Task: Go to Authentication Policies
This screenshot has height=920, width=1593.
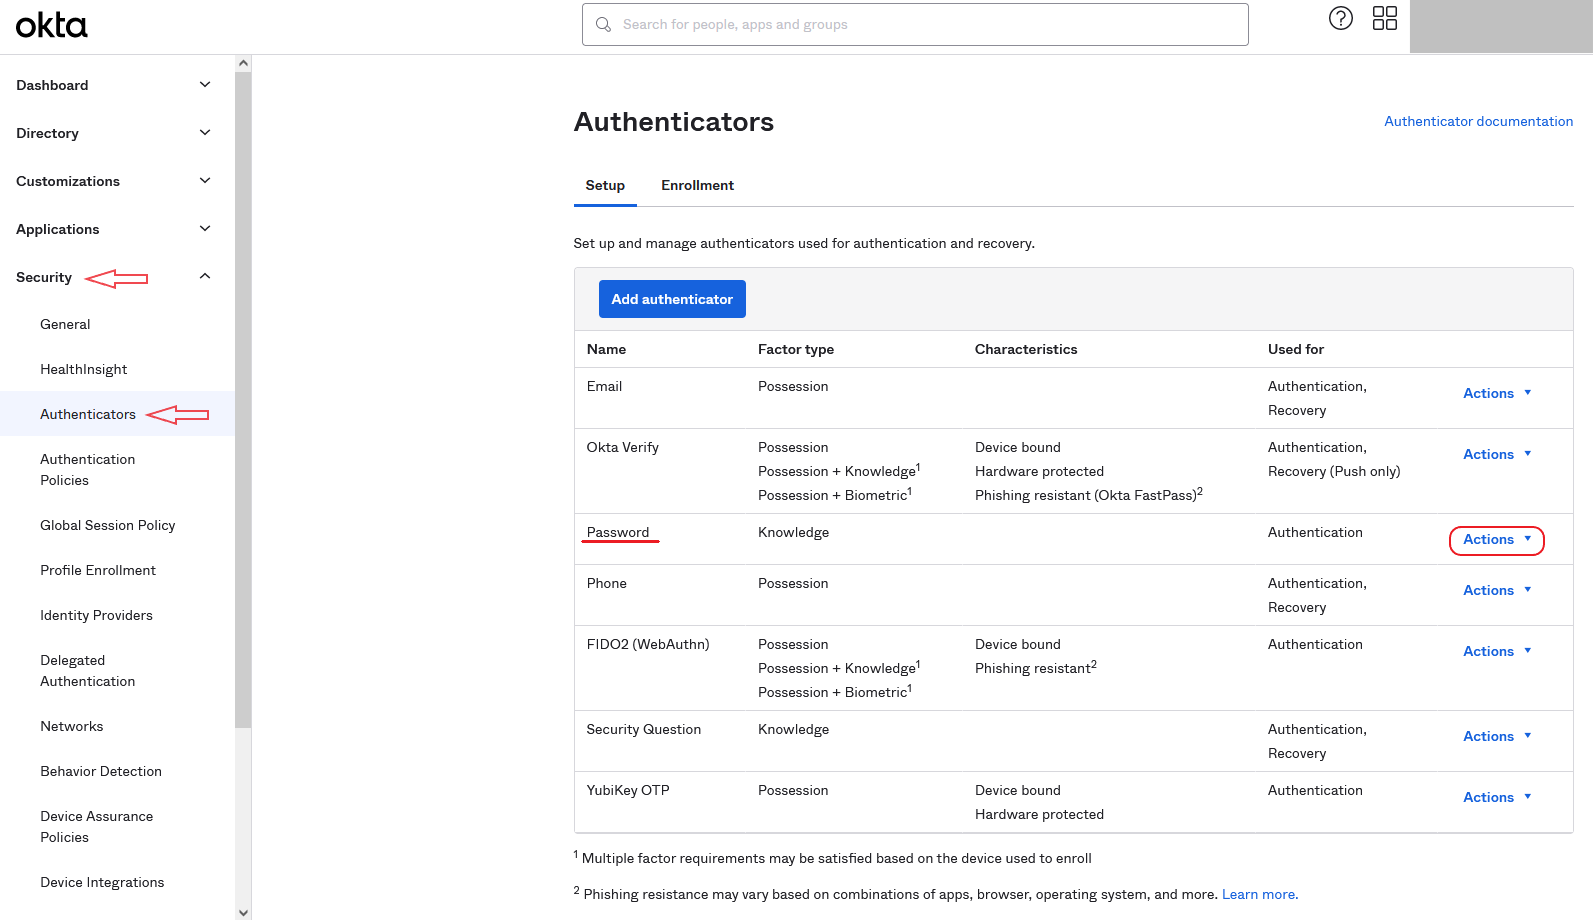Action: [x=87, y=470]
